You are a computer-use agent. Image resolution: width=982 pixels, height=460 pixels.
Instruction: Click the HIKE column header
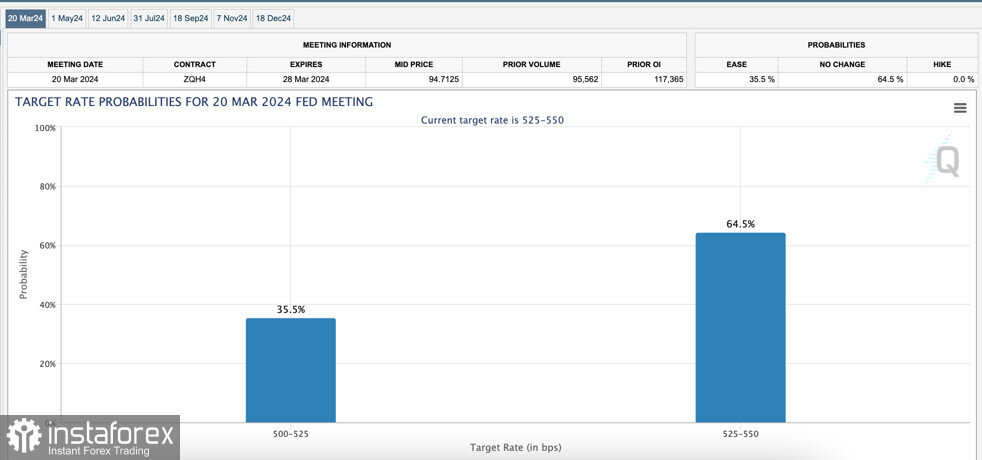[941, 64]
